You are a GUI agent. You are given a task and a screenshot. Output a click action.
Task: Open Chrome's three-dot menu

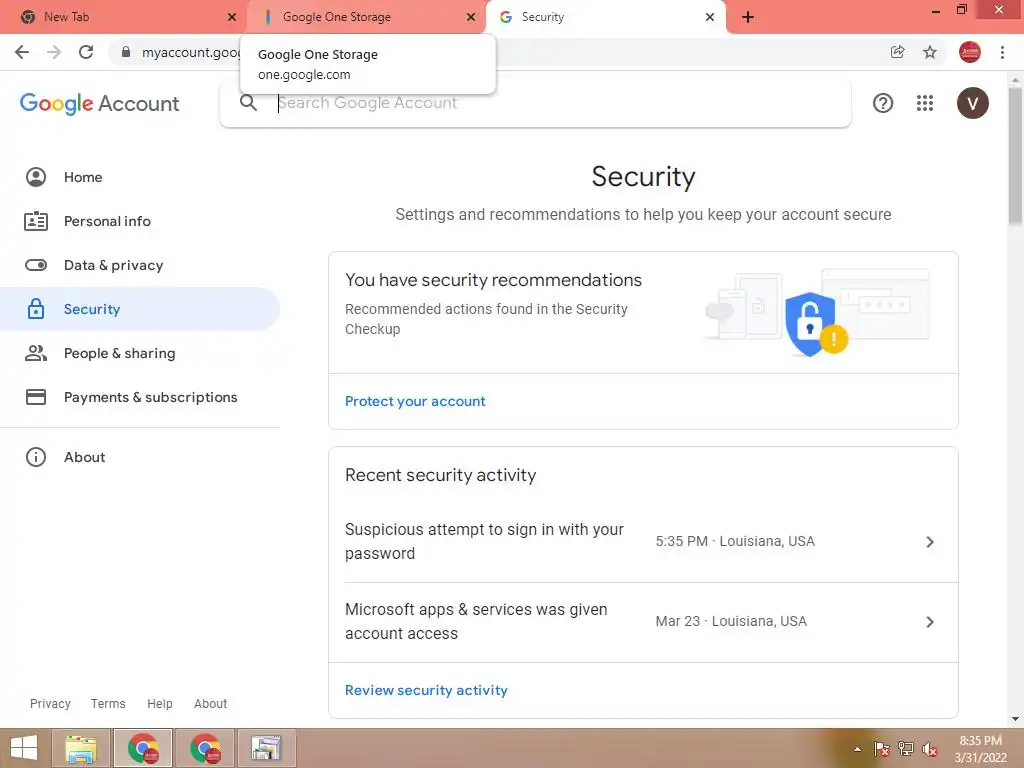click(x=1002, y=52)
